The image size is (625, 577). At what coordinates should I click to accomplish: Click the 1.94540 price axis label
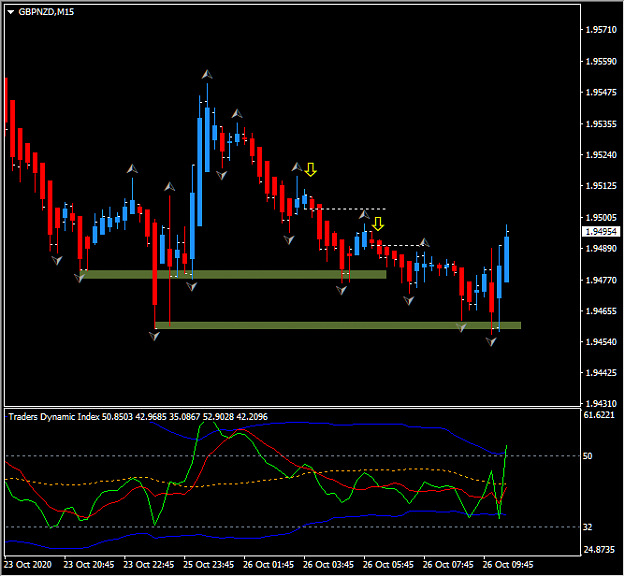coord(601,342)
